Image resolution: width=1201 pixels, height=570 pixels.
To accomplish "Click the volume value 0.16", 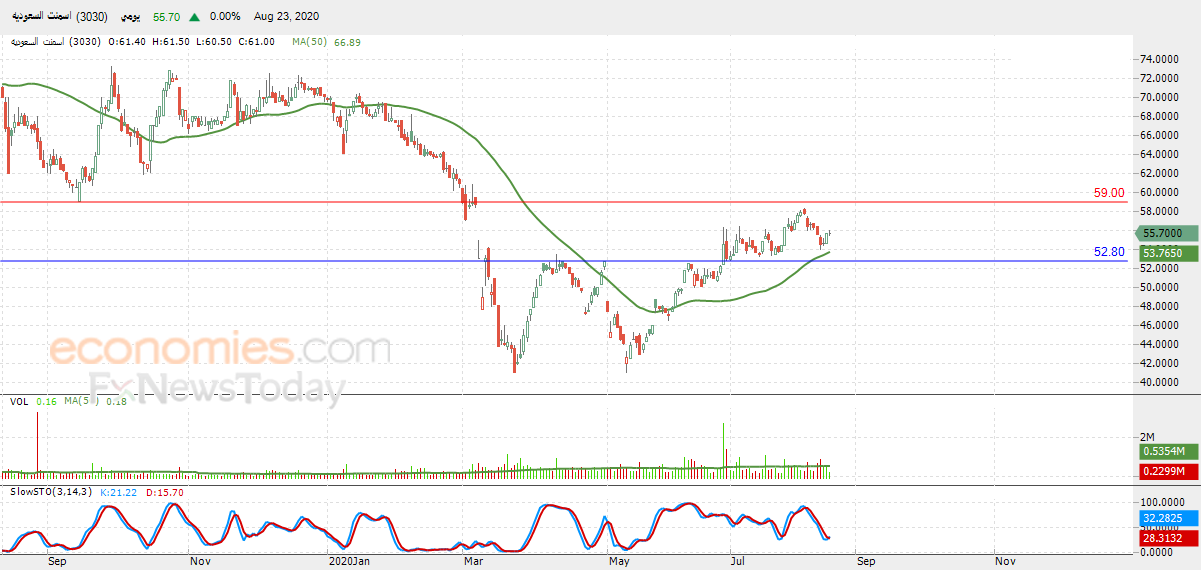I will coord(46,401).
